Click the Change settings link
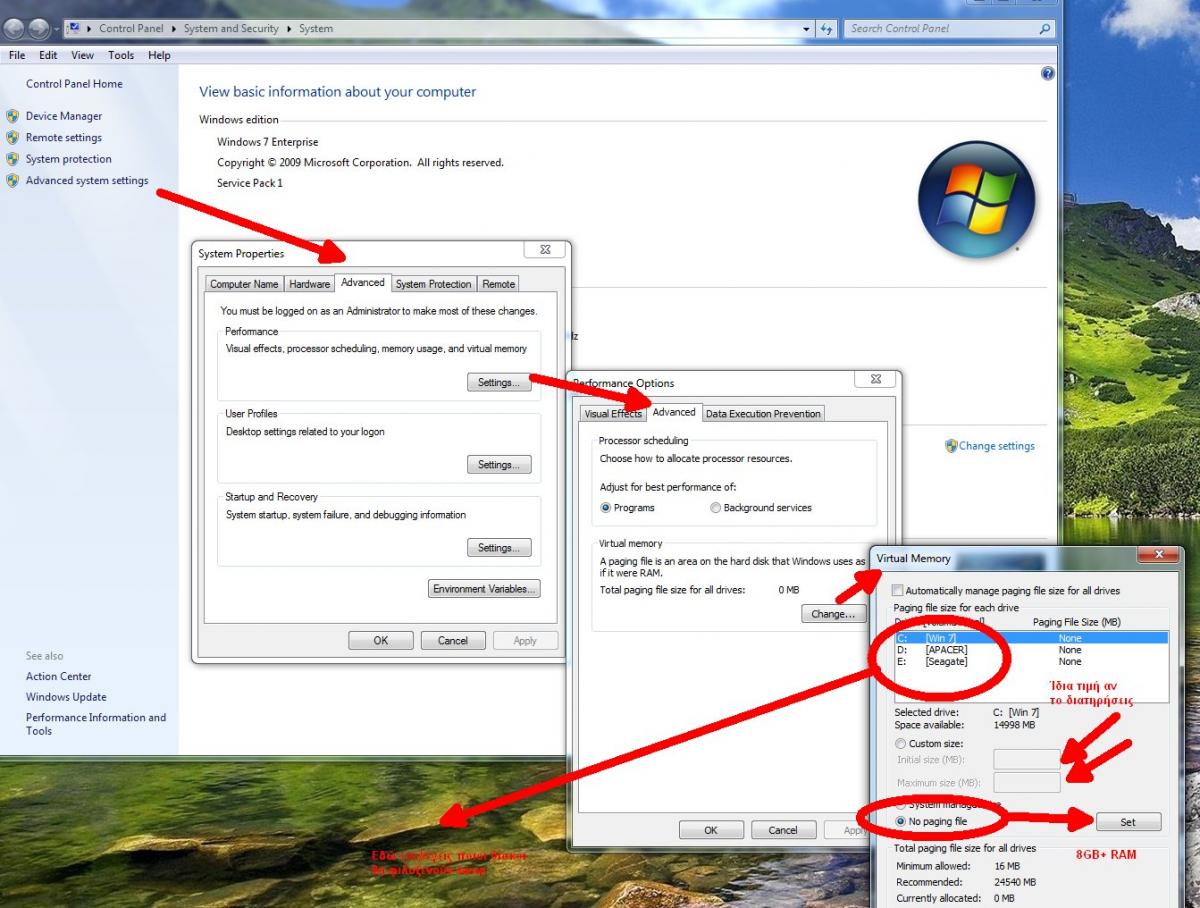The image size is (1200, 908). [x=997, y=446]
